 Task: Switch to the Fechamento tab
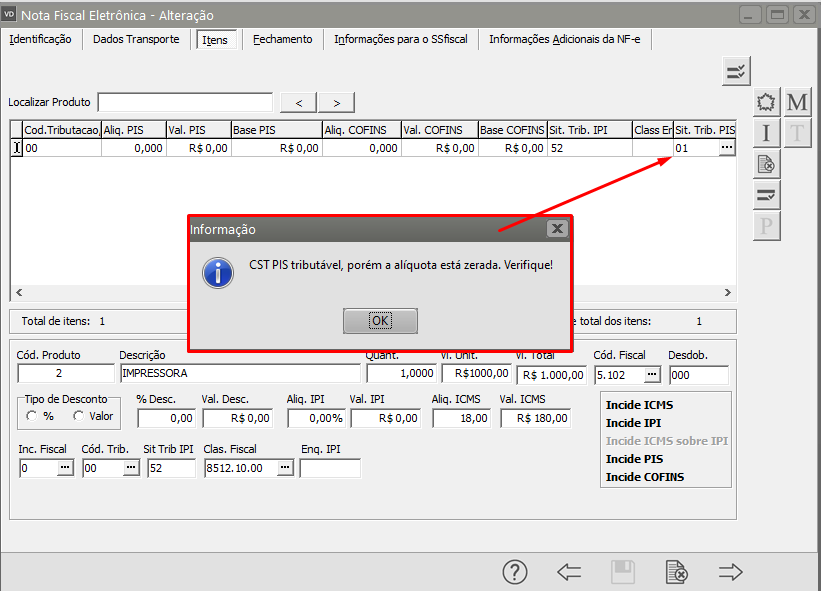point(282,39)
